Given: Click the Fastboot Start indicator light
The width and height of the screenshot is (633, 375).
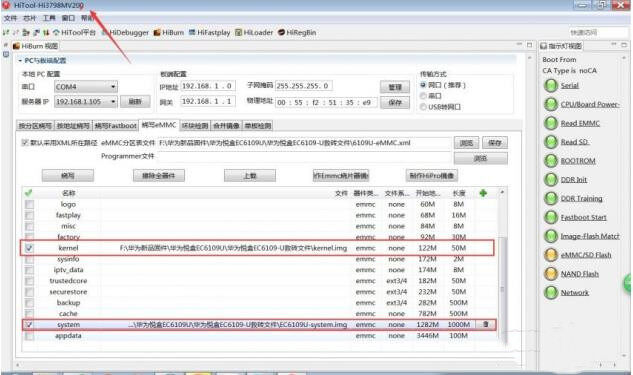Looking at the screenshot, I should pos(551,217).
